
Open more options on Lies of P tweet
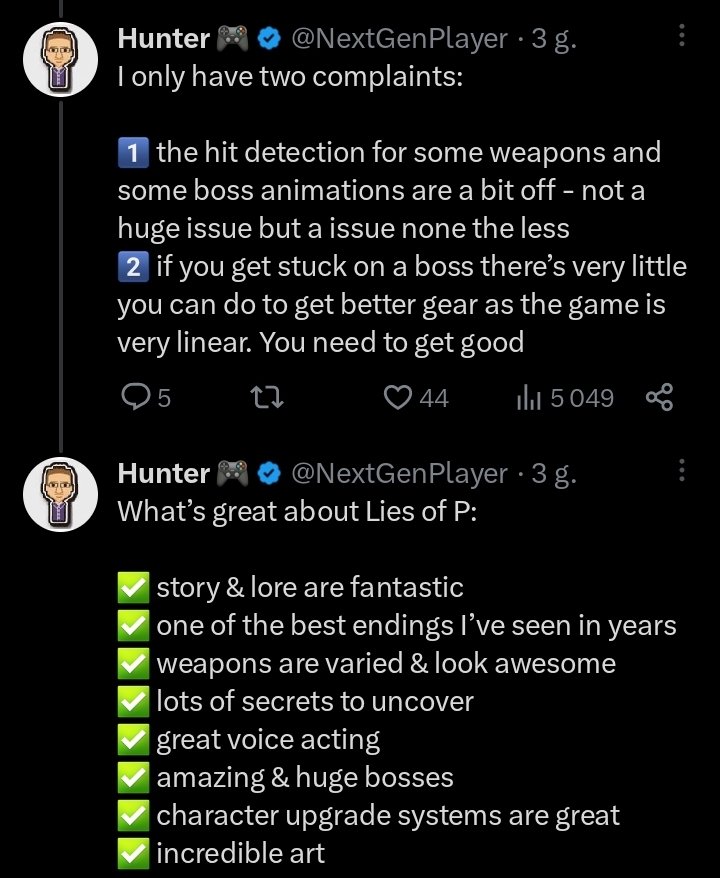click(682, 472)
